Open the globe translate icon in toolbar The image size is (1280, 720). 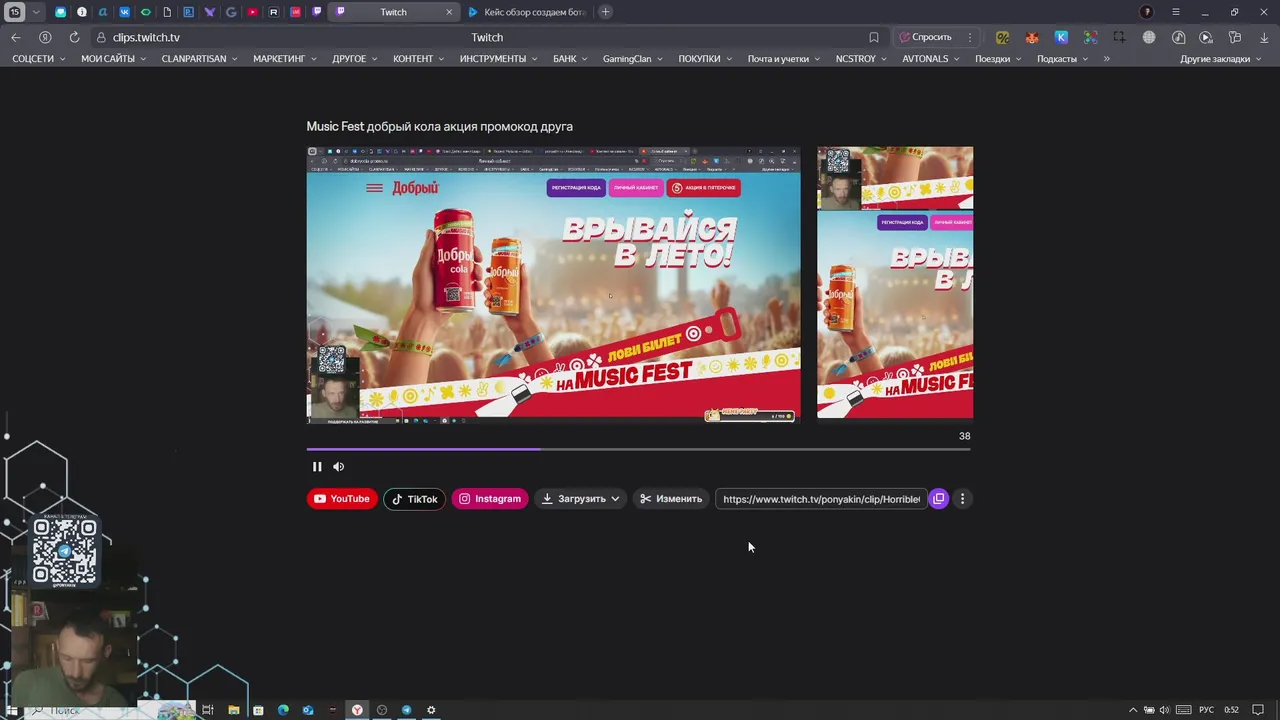coord(1149,37)
